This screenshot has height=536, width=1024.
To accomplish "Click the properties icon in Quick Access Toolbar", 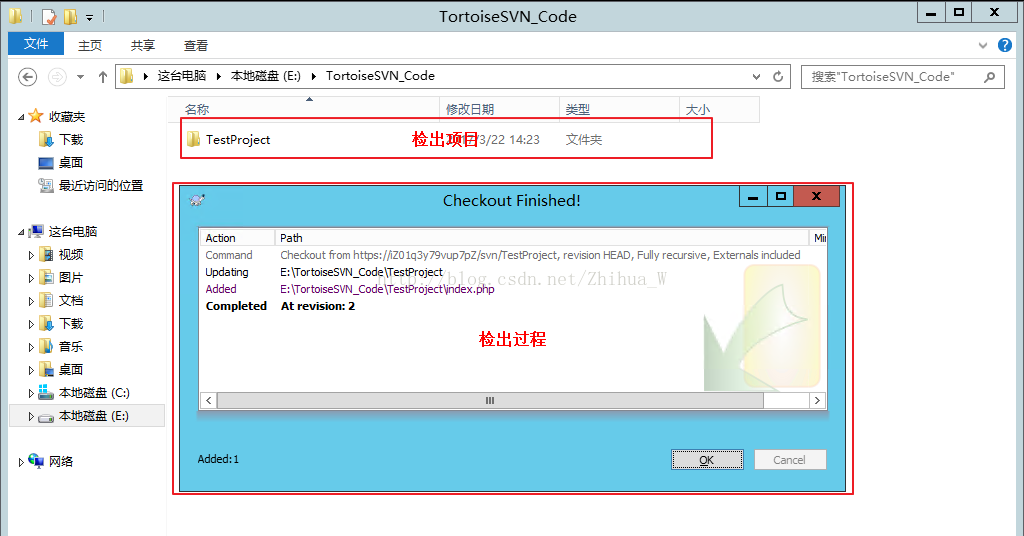I will (49, 16).
